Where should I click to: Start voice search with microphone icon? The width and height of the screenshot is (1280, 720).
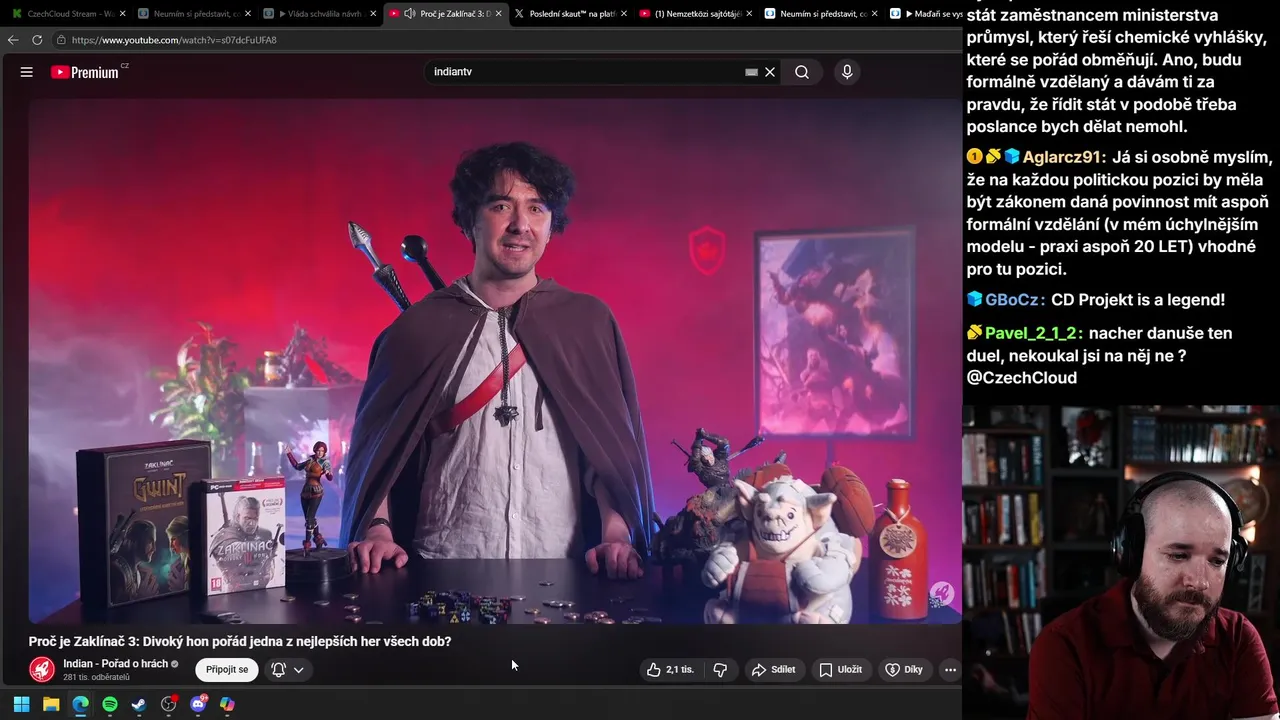[847, 72]
